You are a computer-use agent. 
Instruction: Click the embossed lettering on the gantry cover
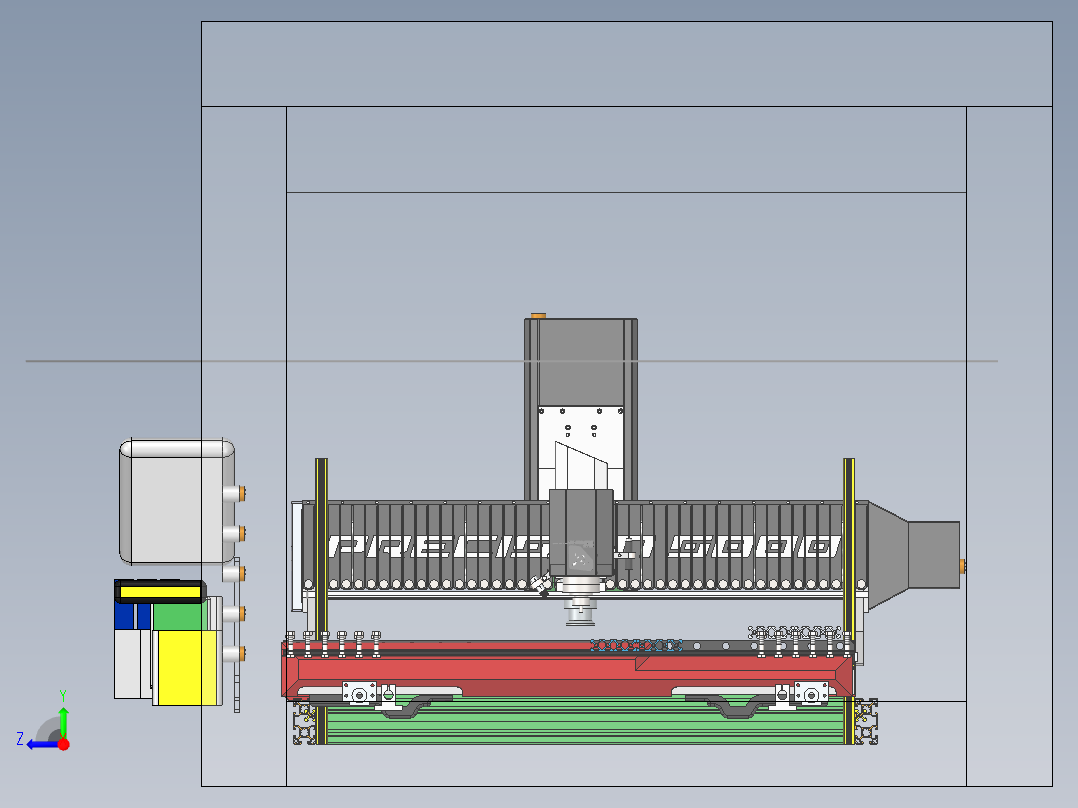pyautogui.click(x=584, y=547)
